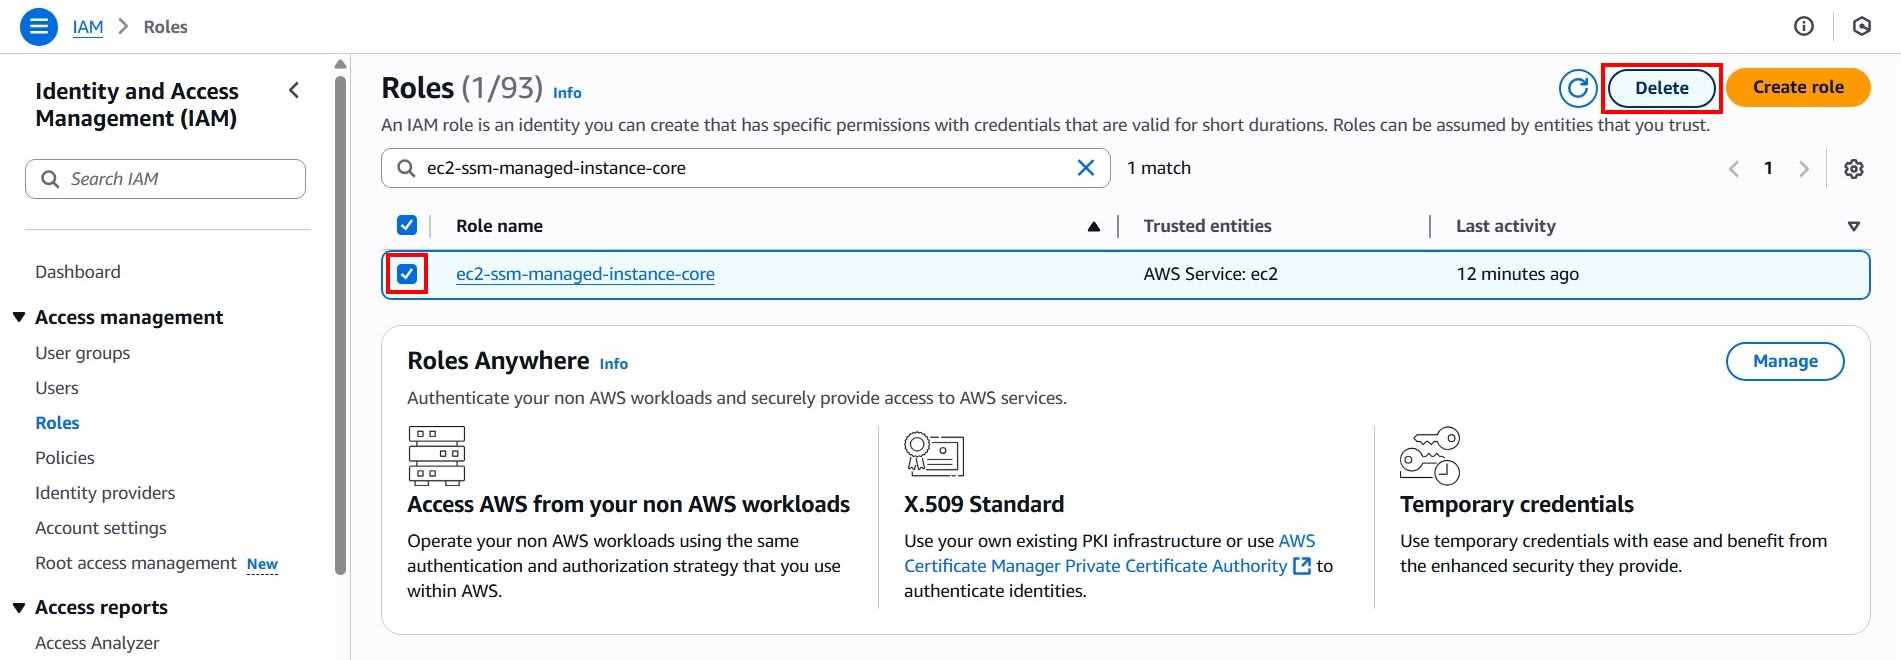This screenshot has width=1901, height=660.
Task: Collapse the Access management section
Action: (19, 317)
